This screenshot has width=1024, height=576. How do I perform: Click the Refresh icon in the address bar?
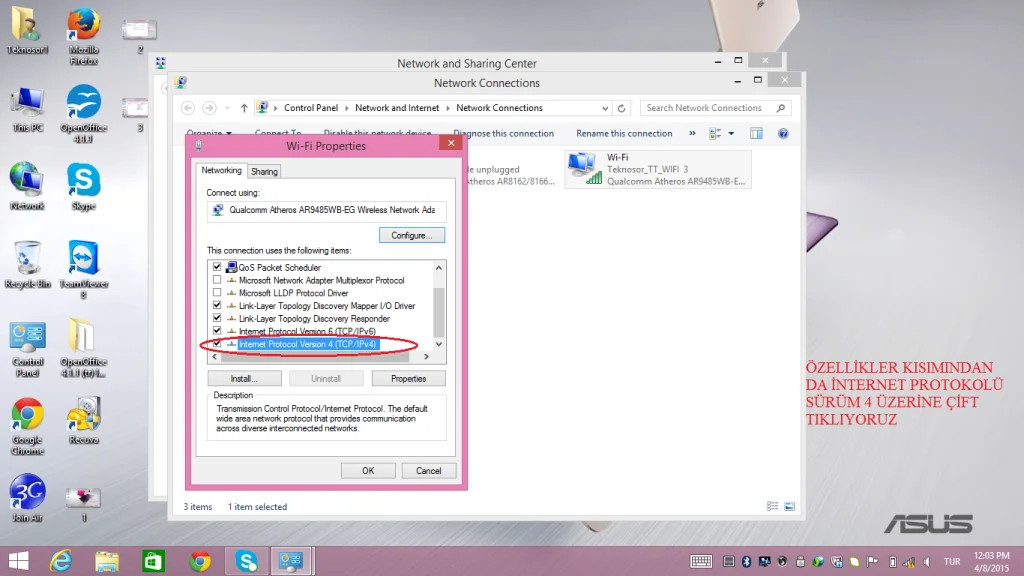[622, 108]
